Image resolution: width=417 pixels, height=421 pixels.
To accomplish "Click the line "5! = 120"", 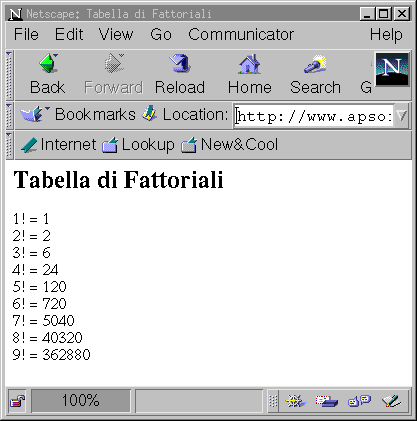I will coord(40,287).
